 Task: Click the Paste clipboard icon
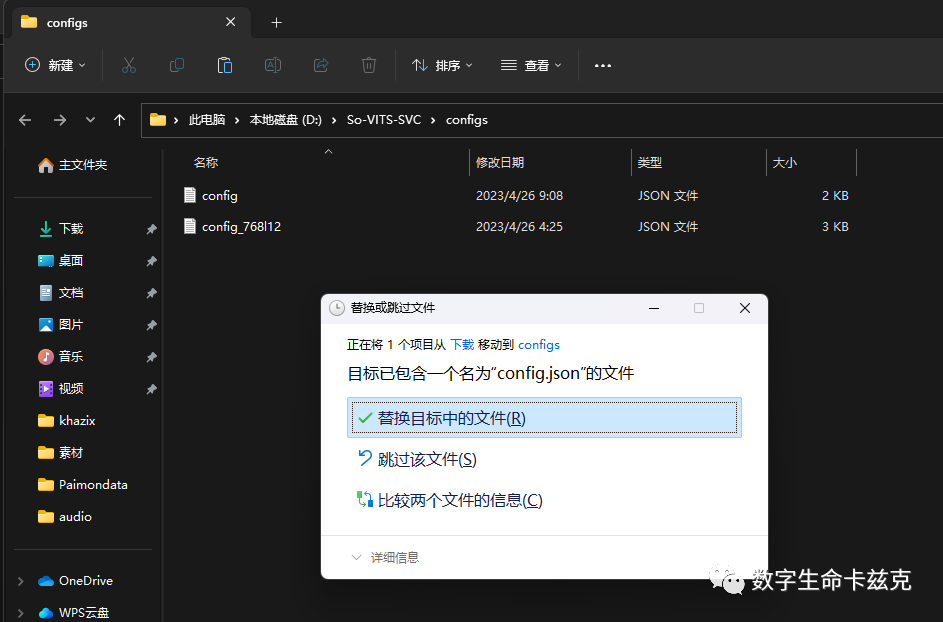pos(225,65)
